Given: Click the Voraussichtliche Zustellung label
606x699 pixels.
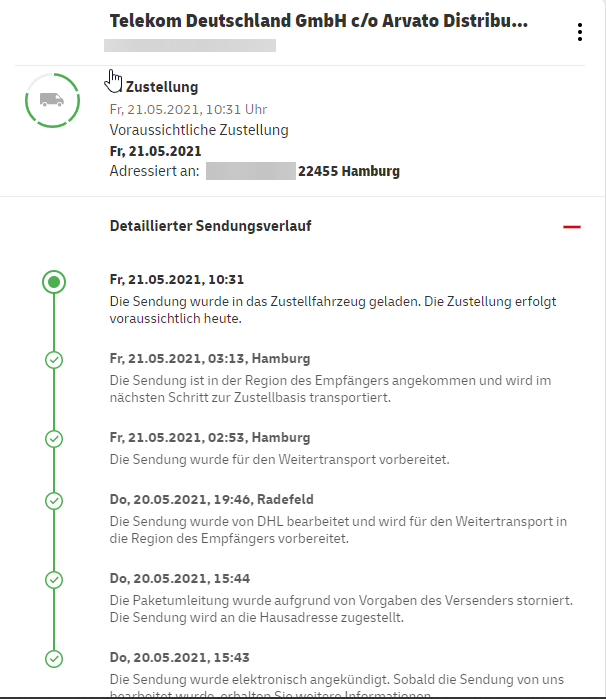Looking at the screenshot, I should tap(199, 130).
